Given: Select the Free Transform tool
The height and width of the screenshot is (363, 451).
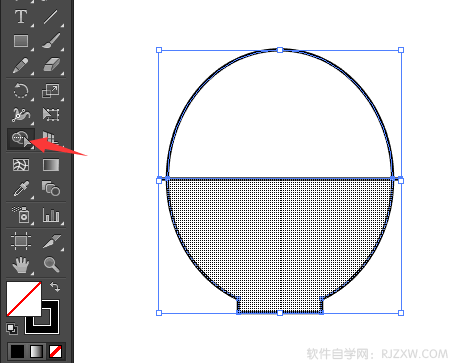Looking at the screenshot, I should pyautogui.click(x=51, y=114).
